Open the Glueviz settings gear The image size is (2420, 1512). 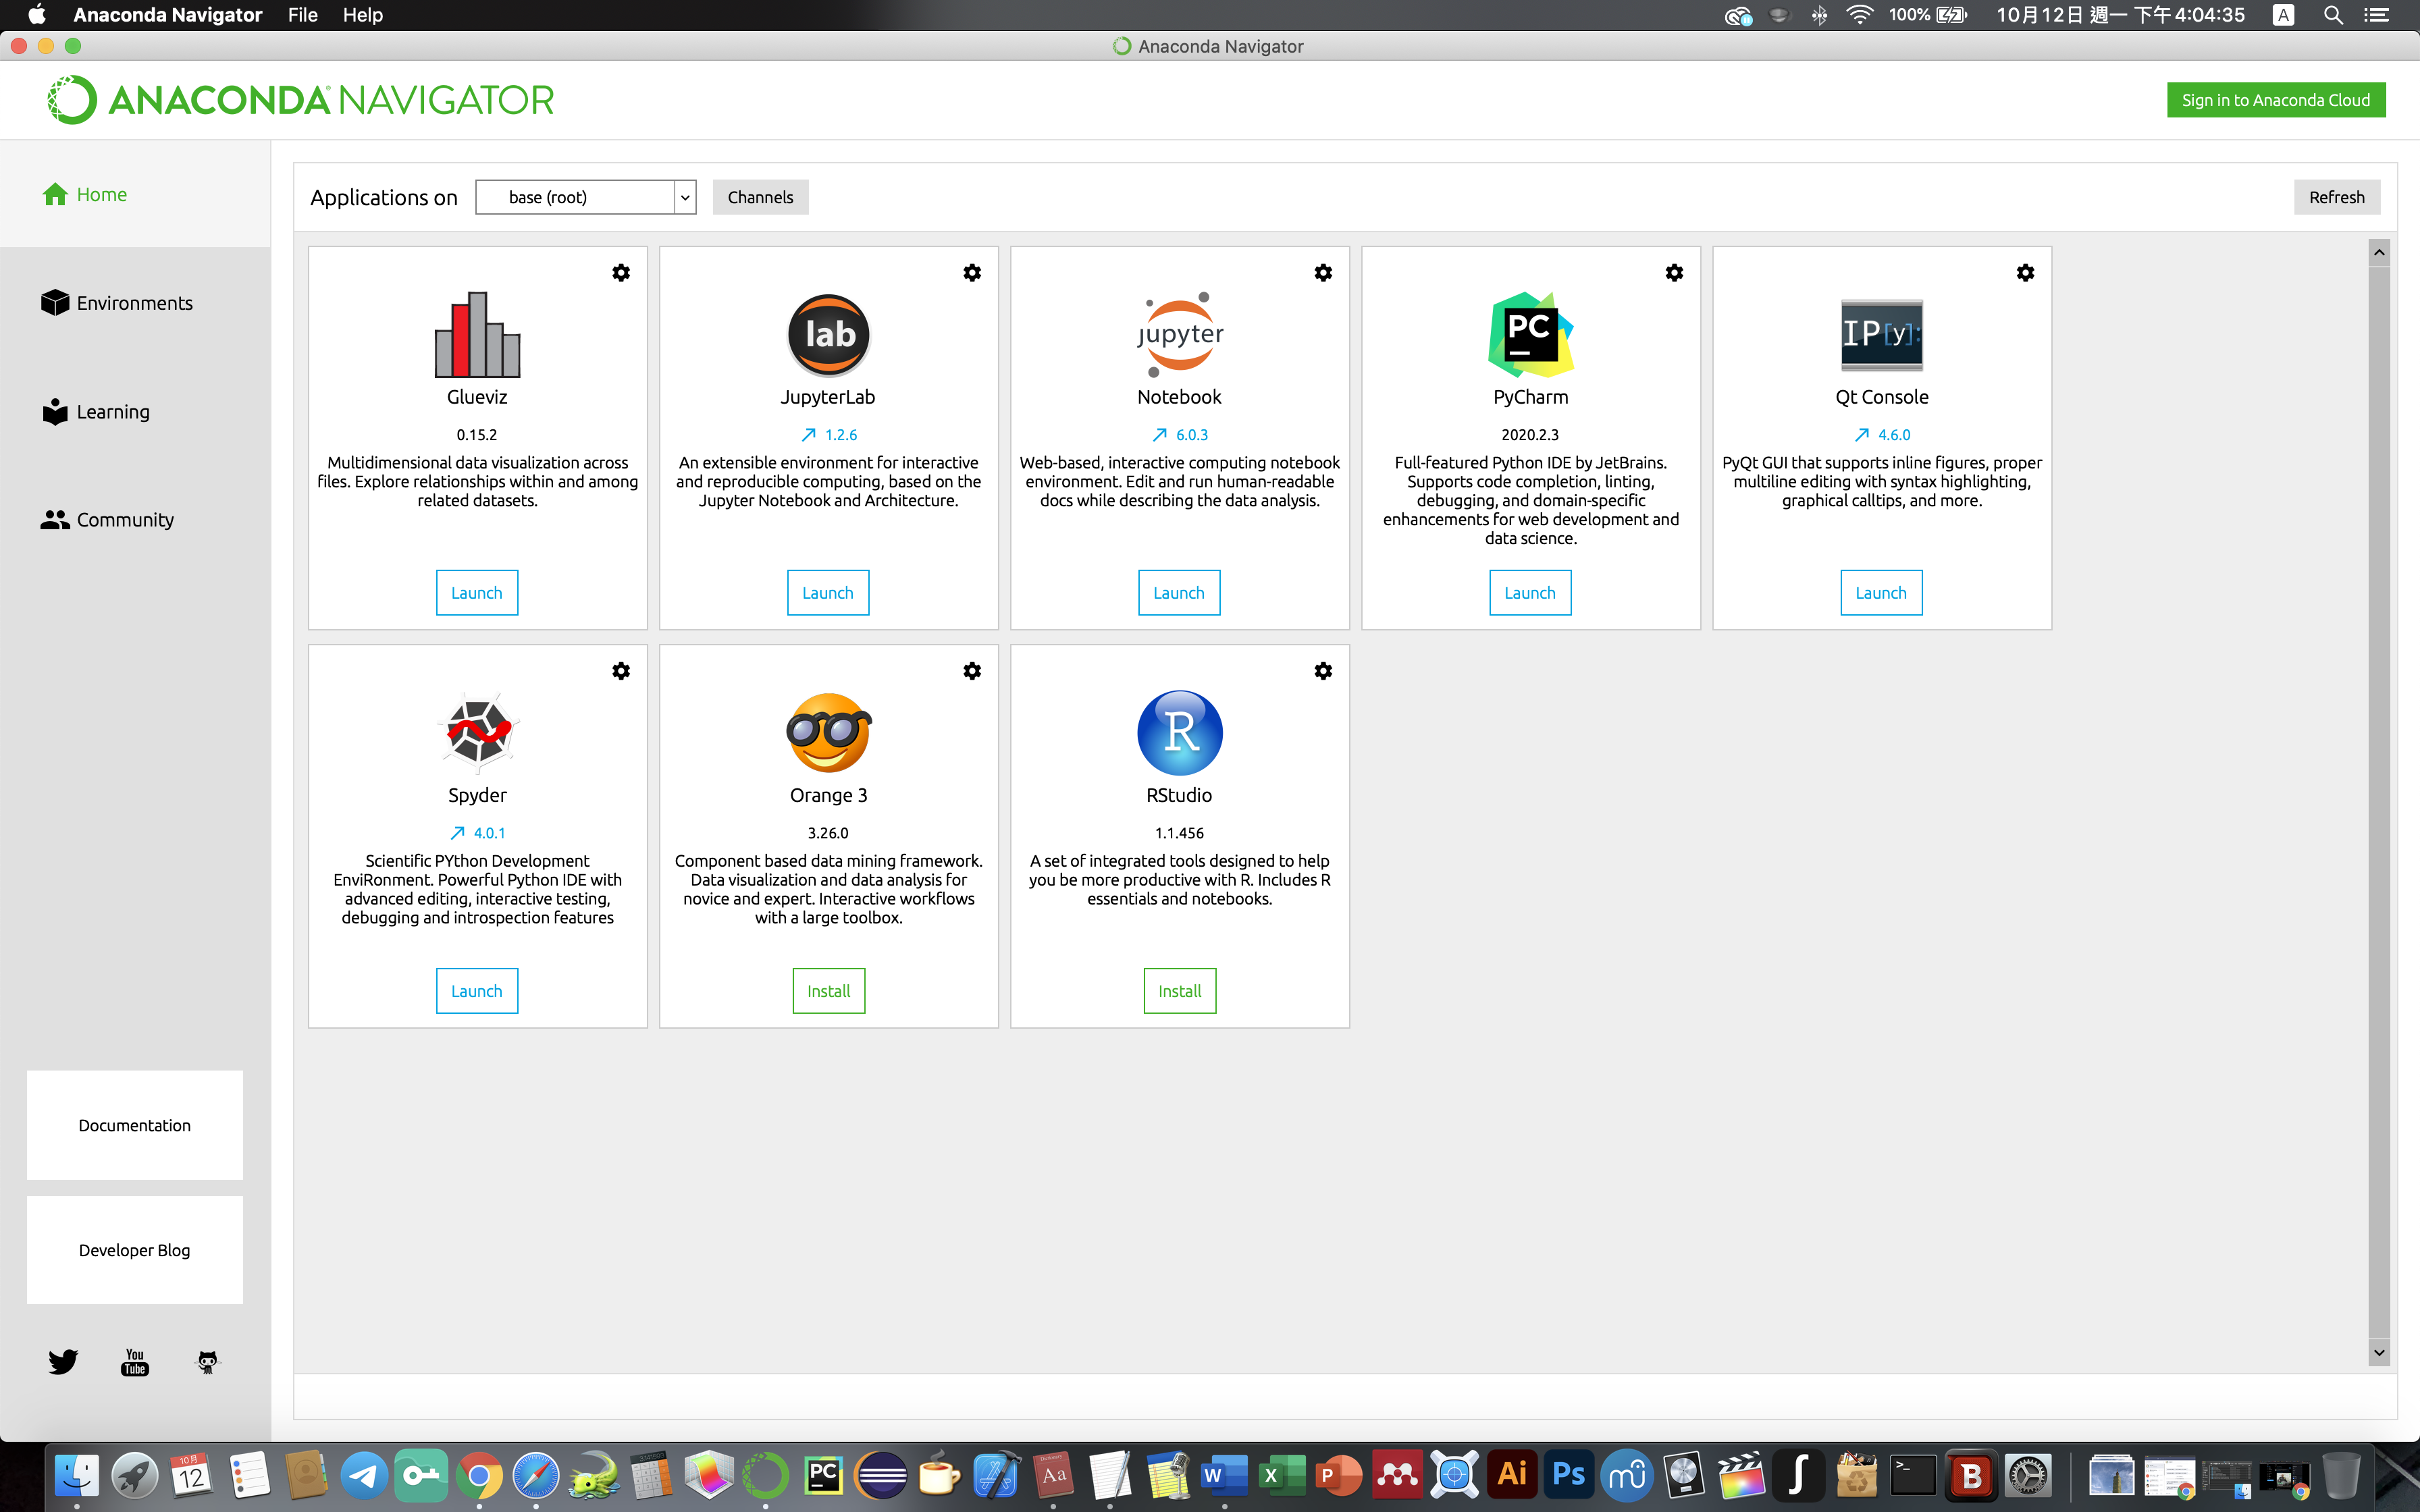click(x=621, y=272)
